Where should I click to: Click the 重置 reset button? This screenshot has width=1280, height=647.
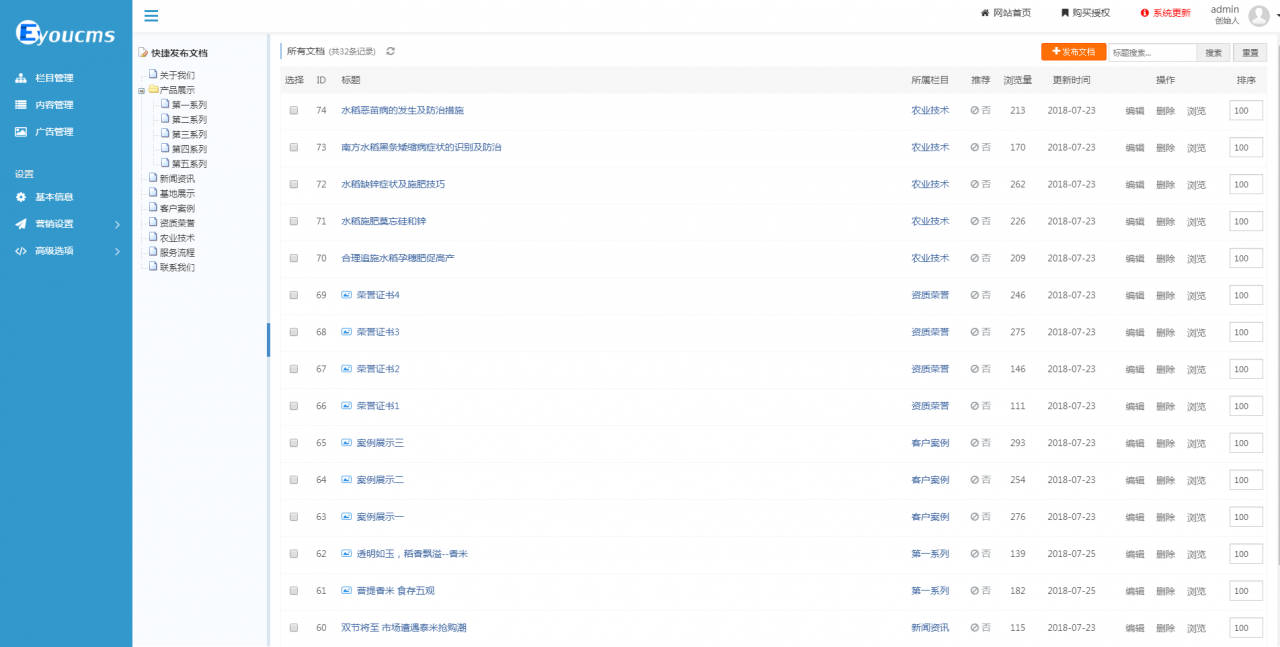pos(1249,52)
